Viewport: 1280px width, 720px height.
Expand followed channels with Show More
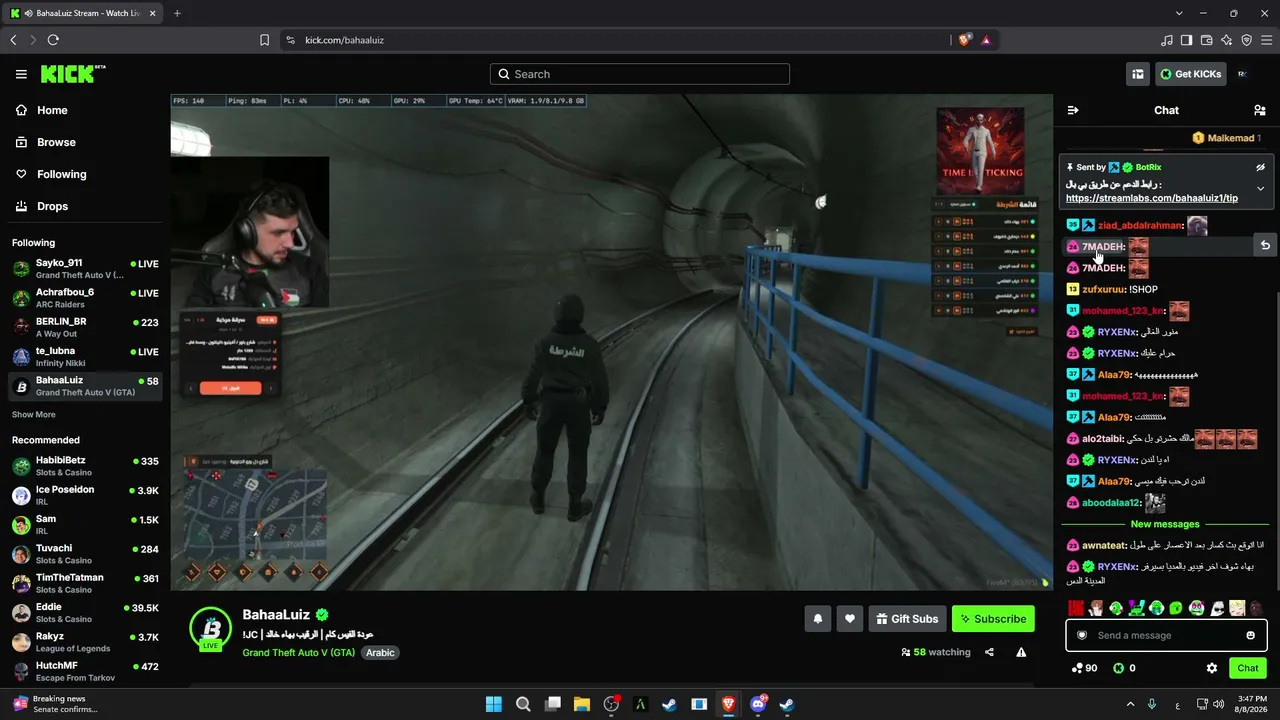[34, 414]
